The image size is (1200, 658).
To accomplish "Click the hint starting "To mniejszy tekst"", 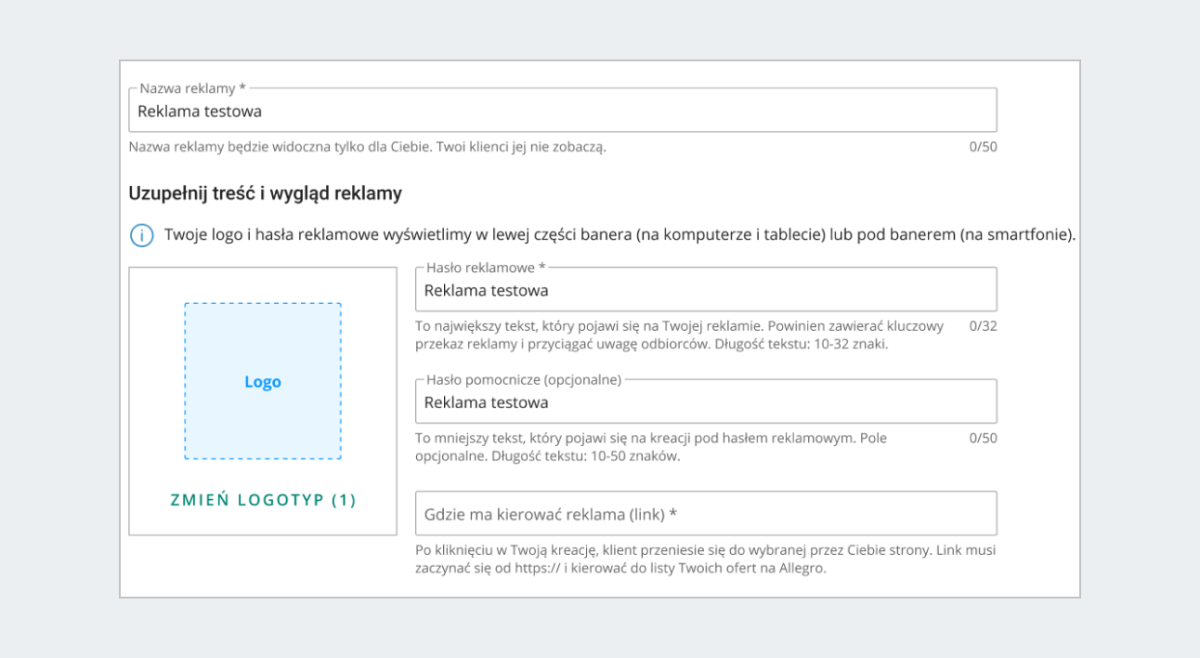I will (650, 446).
